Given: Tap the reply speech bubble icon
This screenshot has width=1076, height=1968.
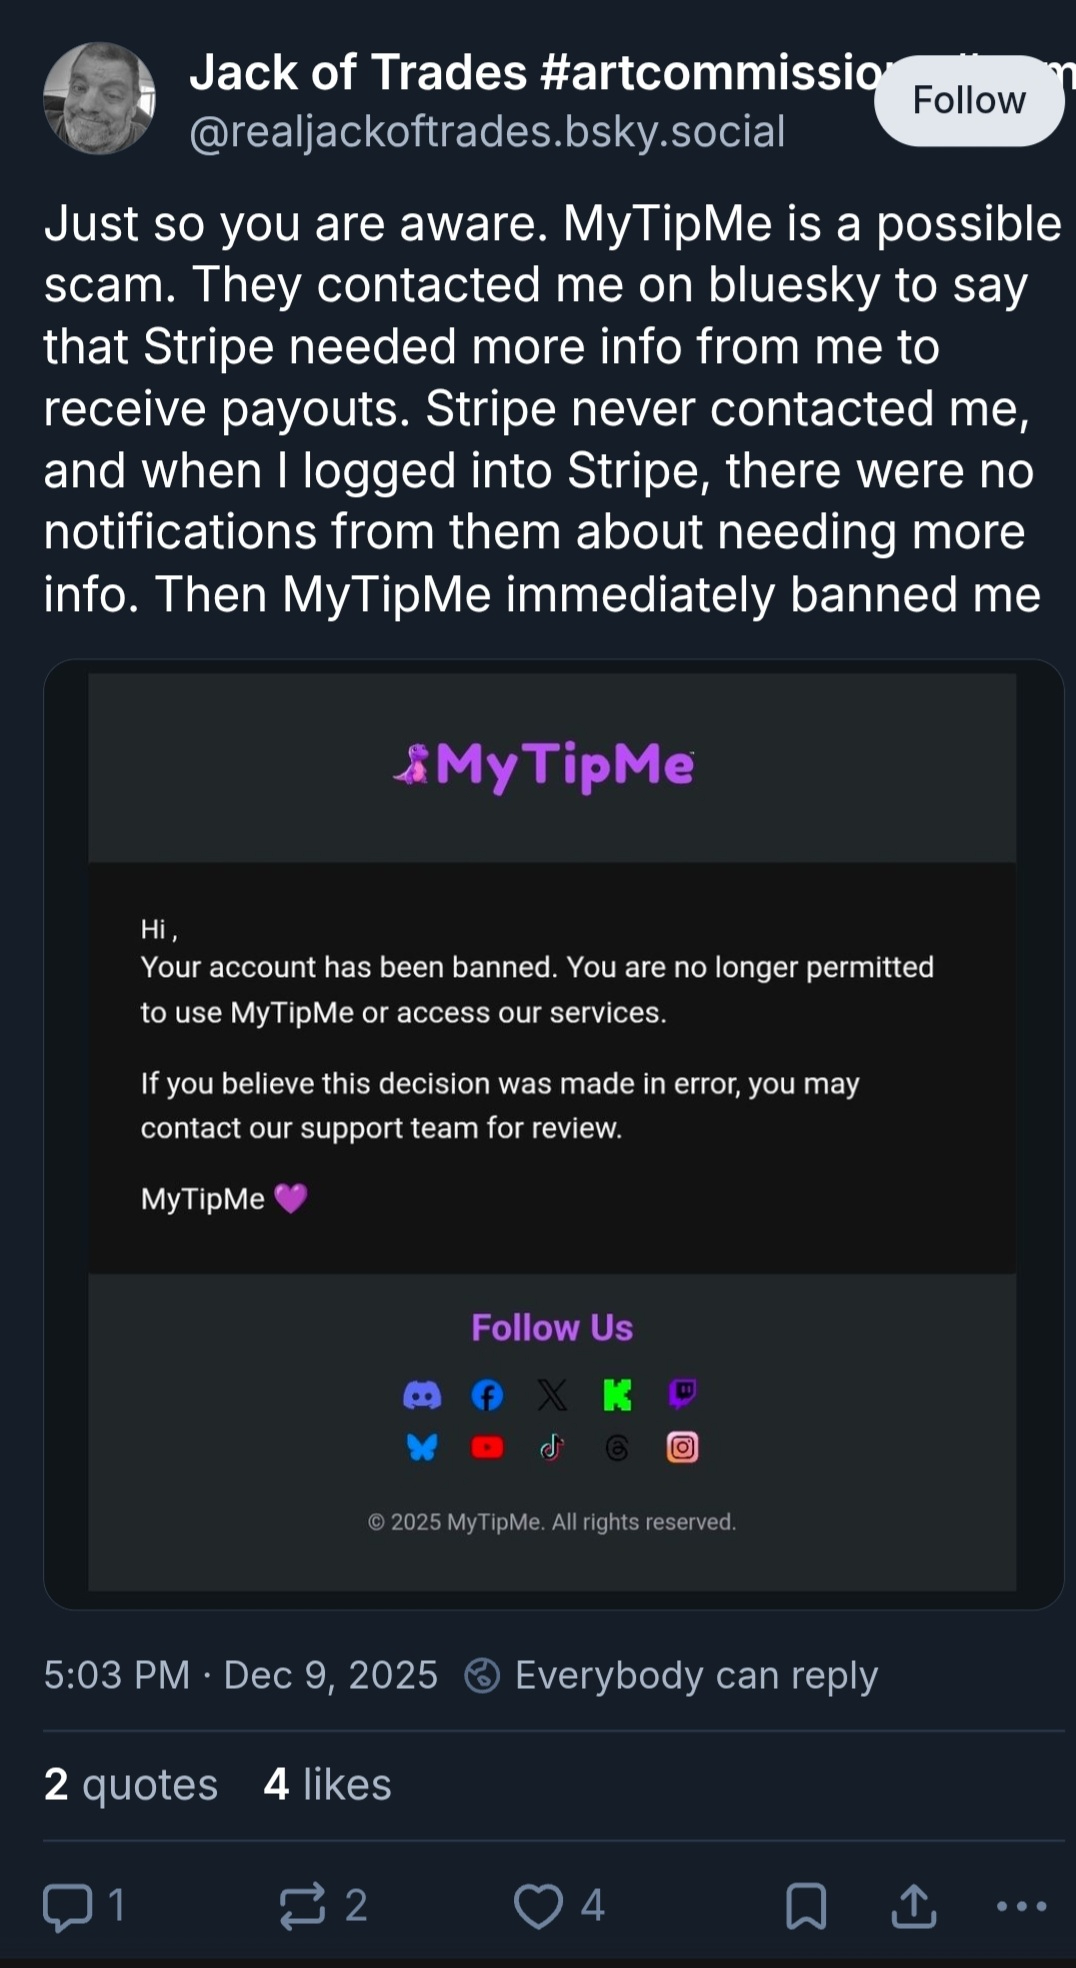Looking at the screenshot, I should tap(67, 1906).
